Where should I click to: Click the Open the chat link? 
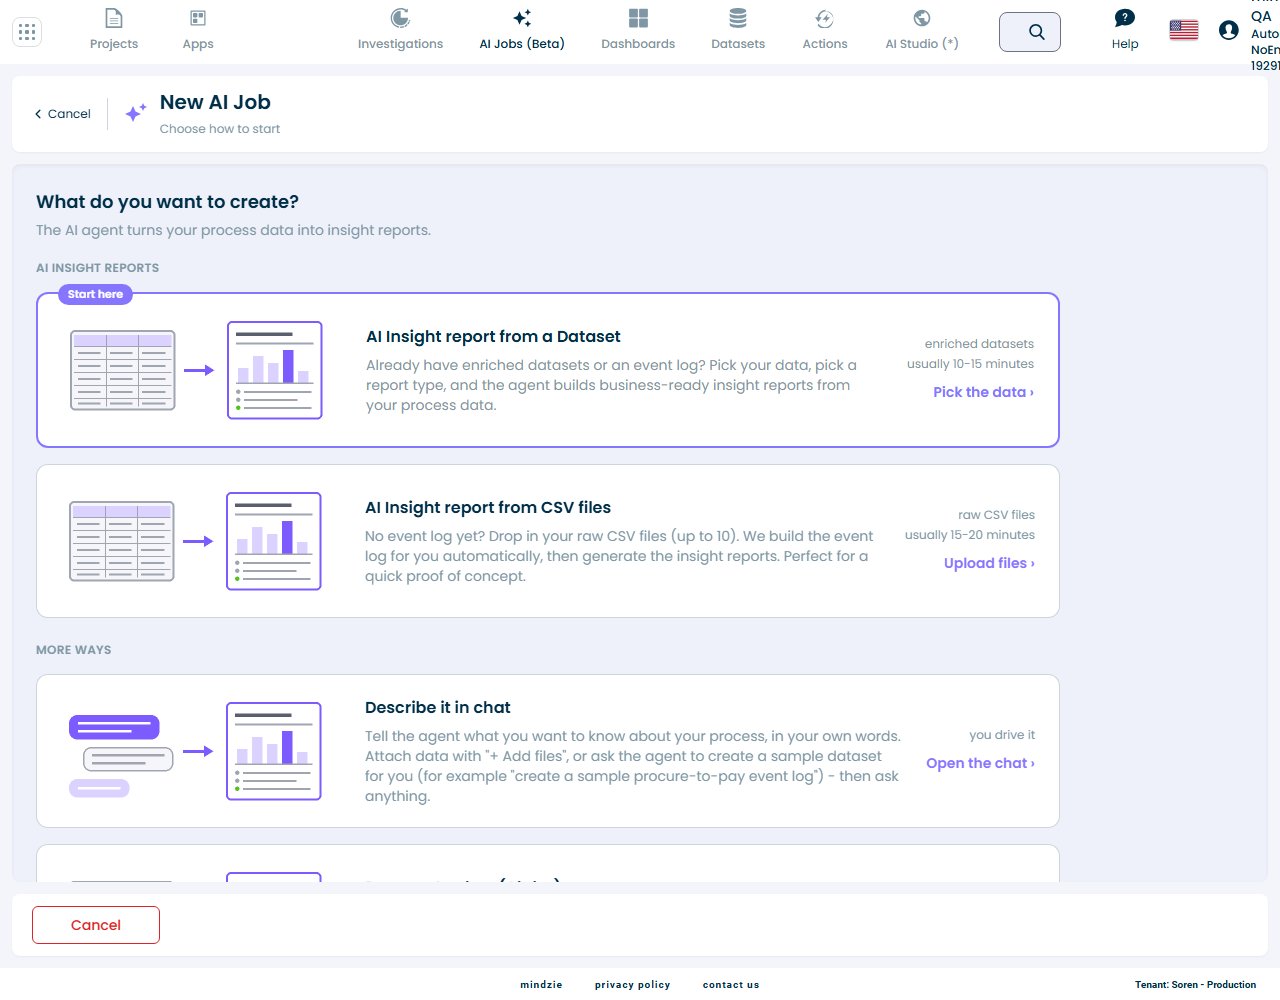click(980, 763)
